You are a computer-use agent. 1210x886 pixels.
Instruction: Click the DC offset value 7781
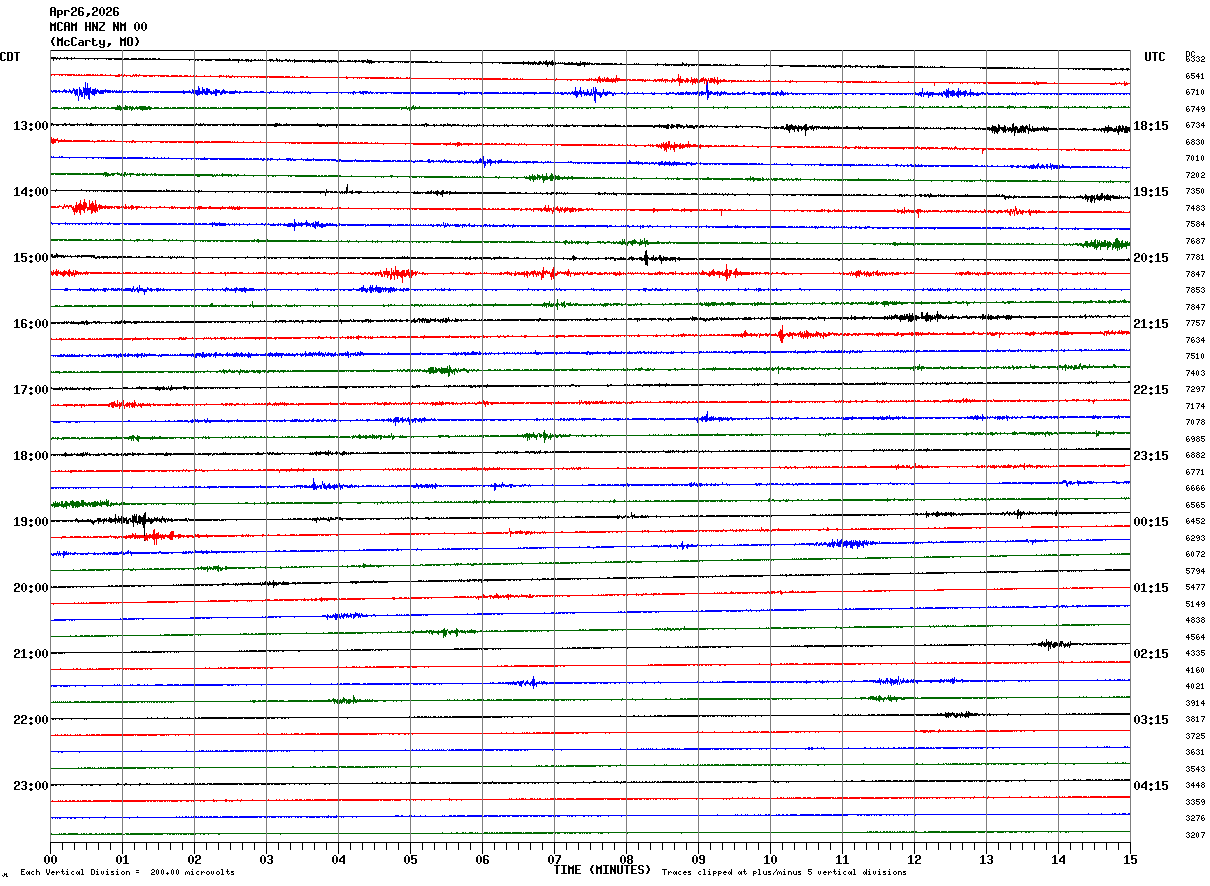tap(1195, 258)
